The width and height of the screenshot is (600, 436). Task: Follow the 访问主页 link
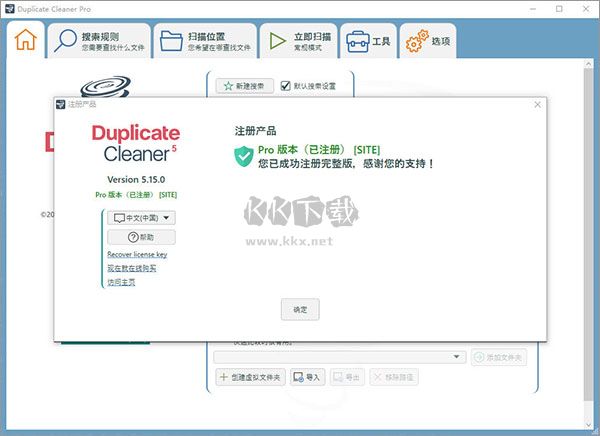(x=121, y=282)
